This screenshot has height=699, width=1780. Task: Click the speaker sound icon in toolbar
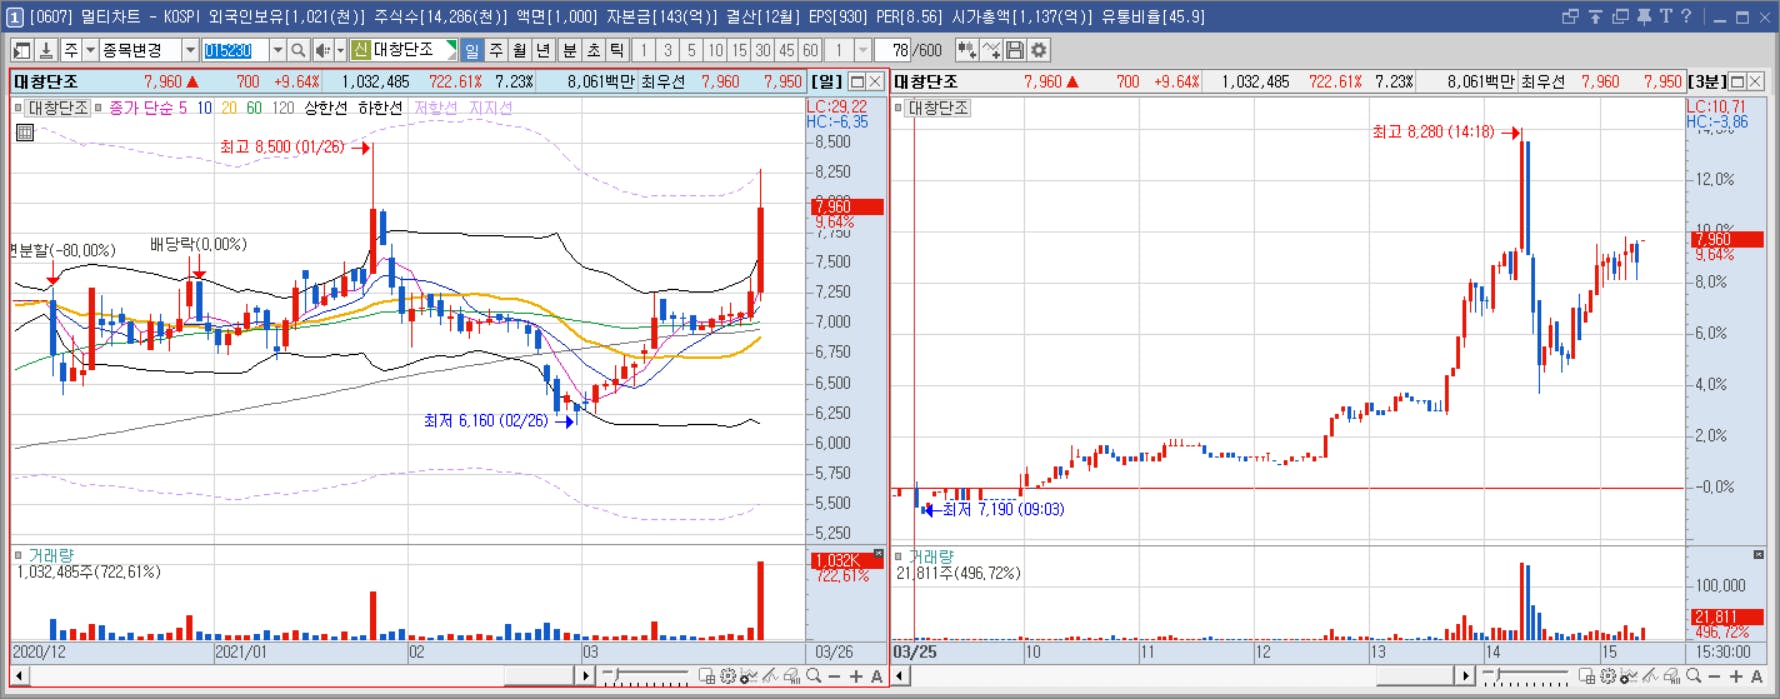(323, 50)
